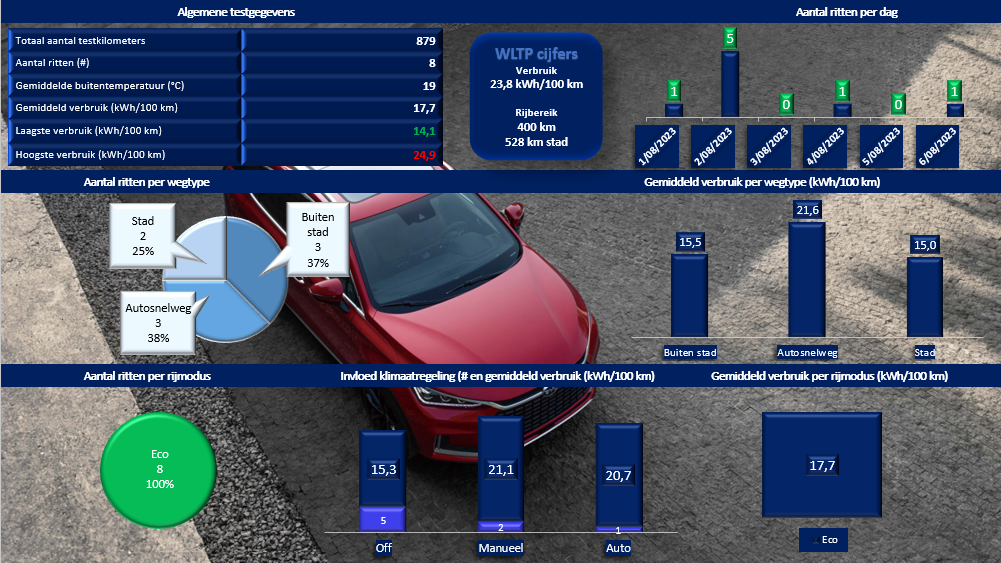This screenshot has height=563, width=1001.
Task: Click the 4/08/2023 date axis label
Action: coord(825,146)
